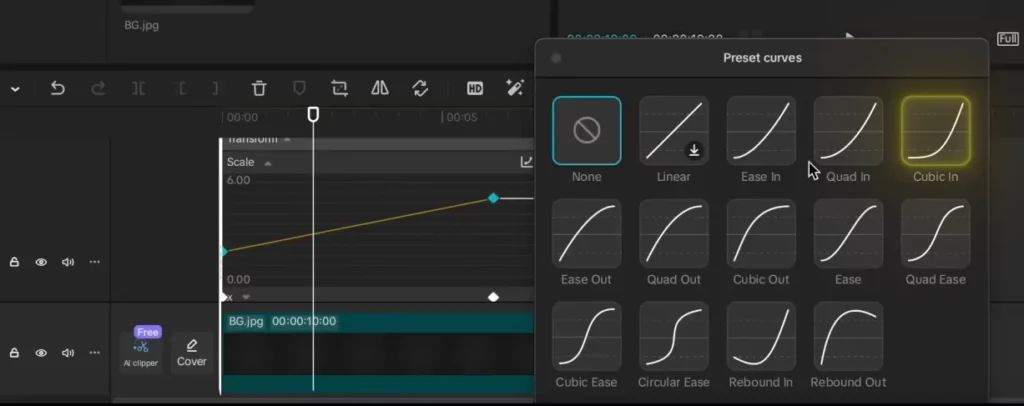1024x406 pixels.
Task: Select the Split tool icon
Action: 138,88
